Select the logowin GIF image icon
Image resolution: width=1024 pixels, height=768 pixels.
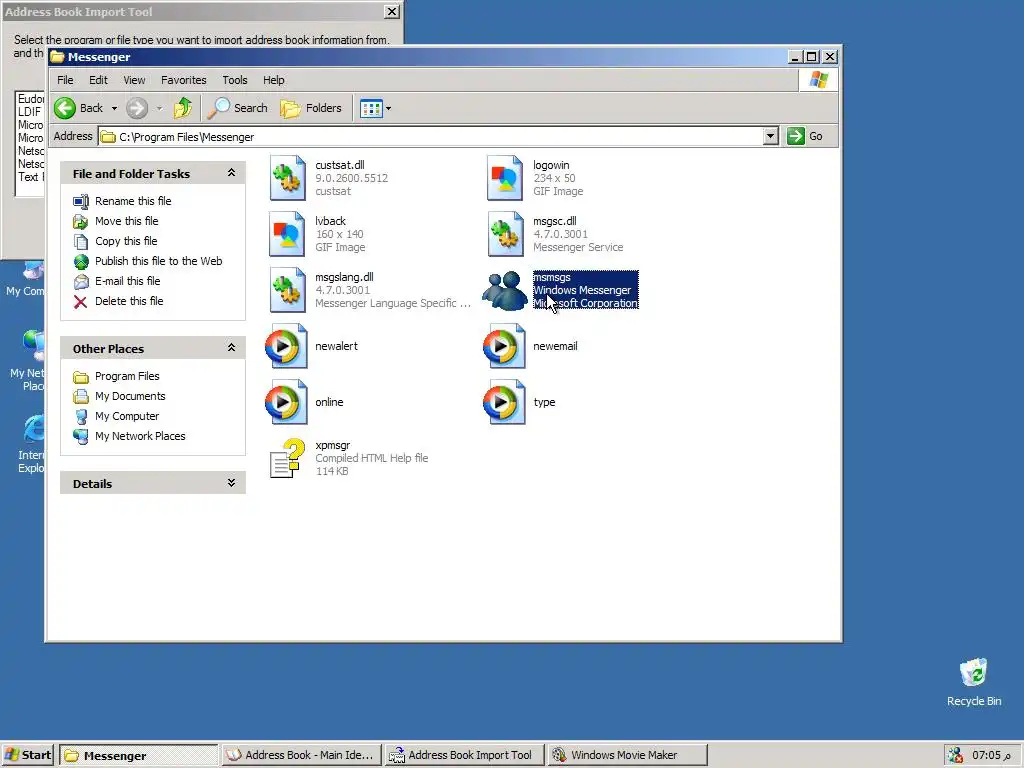505,178
